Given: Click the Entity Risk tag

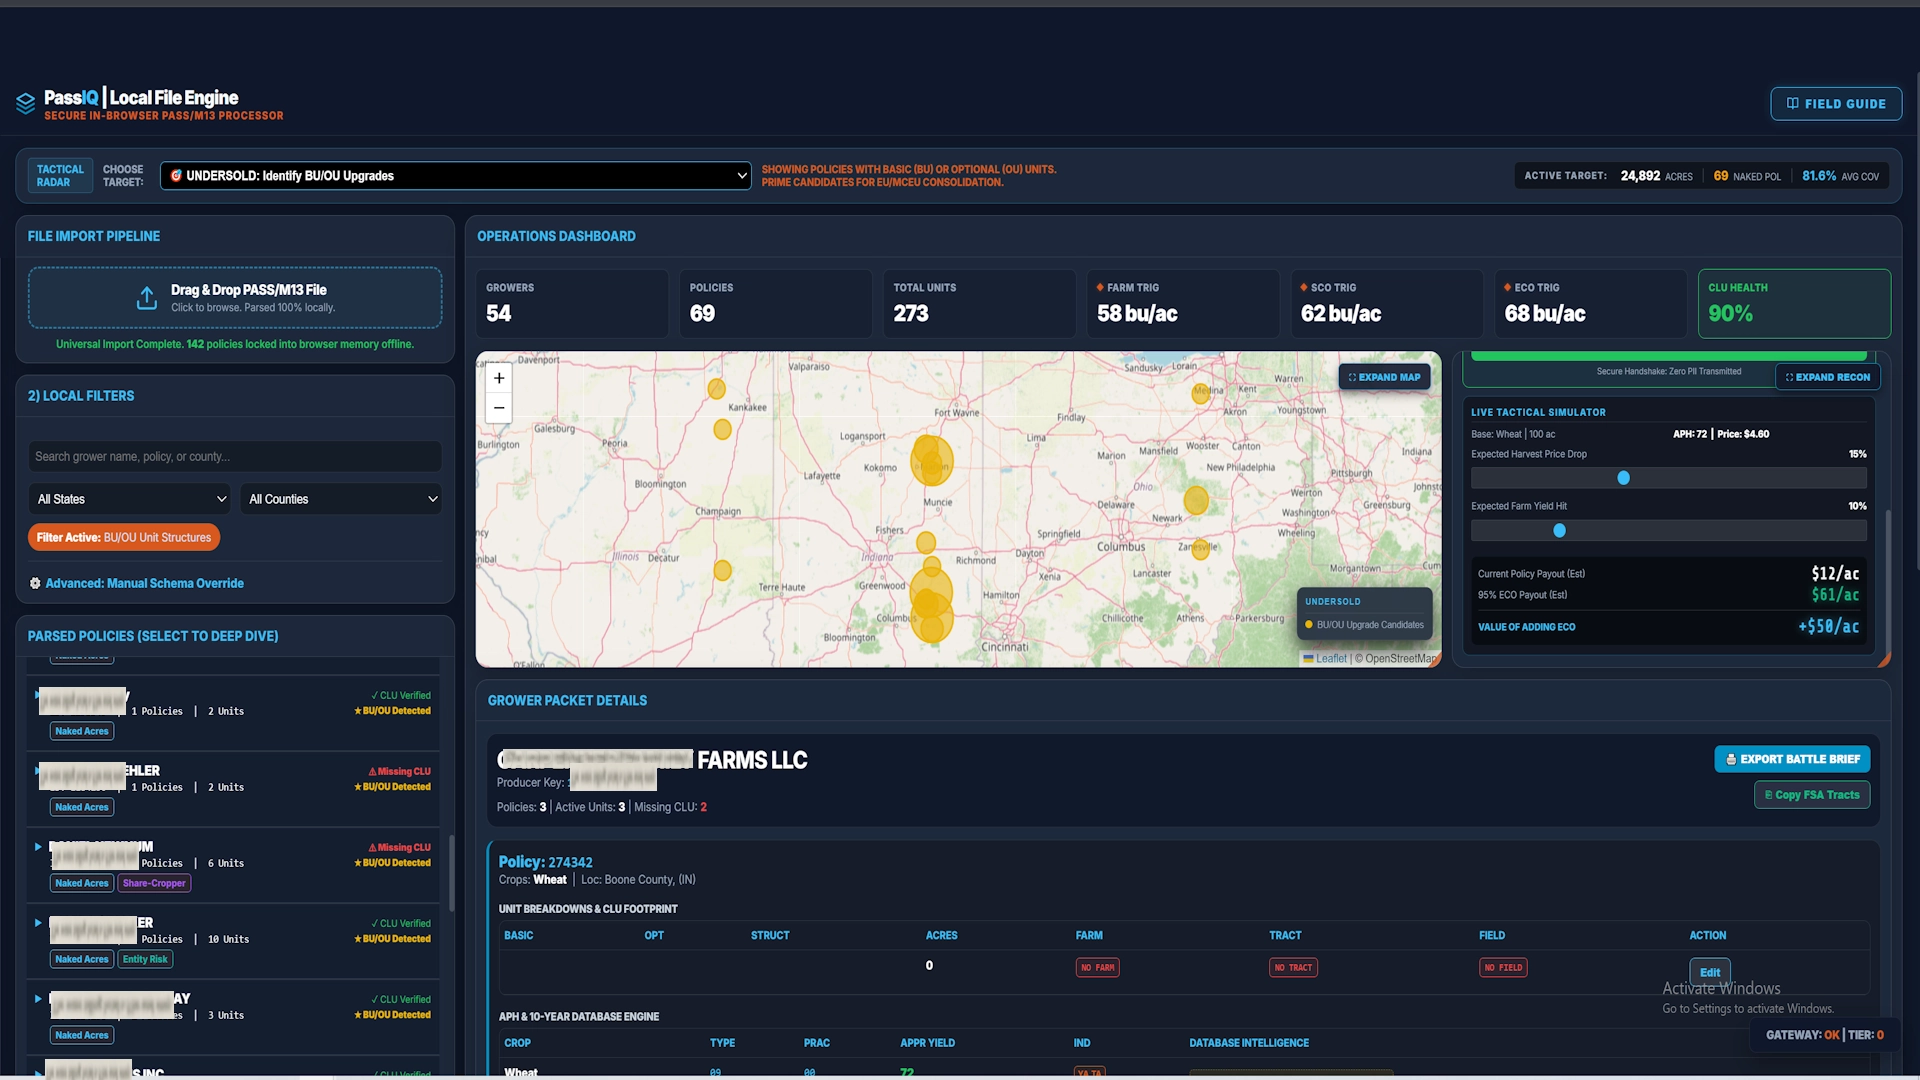Looking at the screenshot, I should point(145,960).
